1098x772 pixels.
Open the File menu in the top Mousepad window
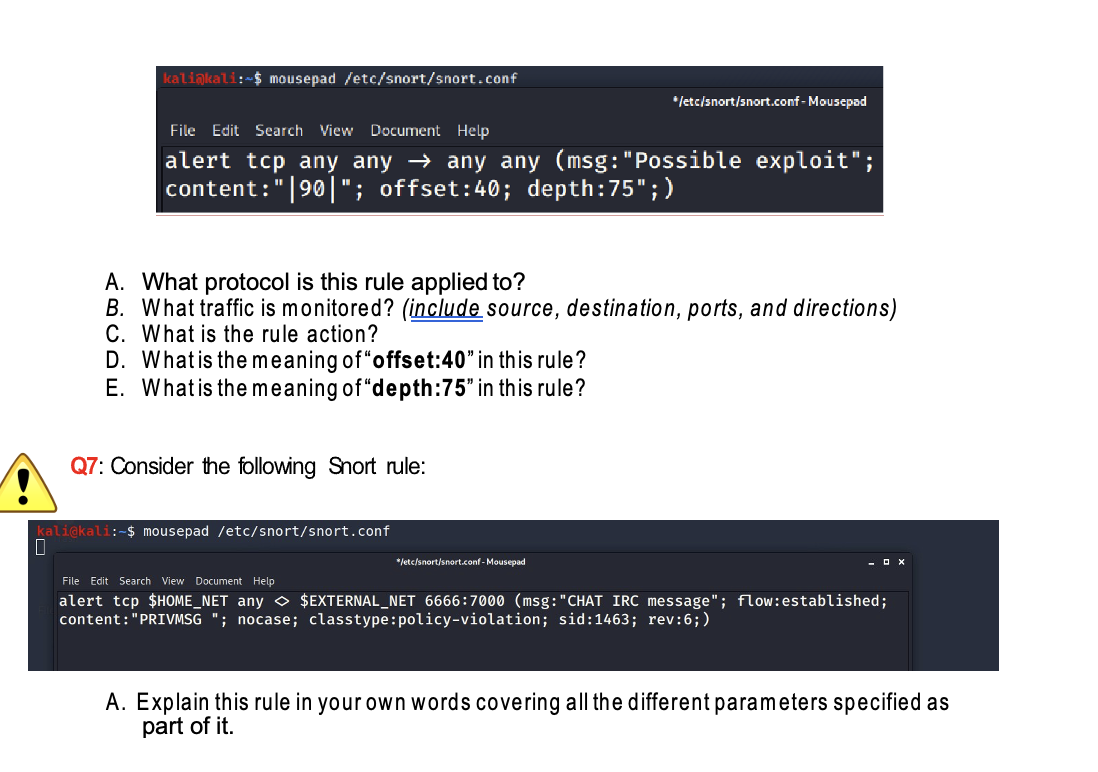182,130
